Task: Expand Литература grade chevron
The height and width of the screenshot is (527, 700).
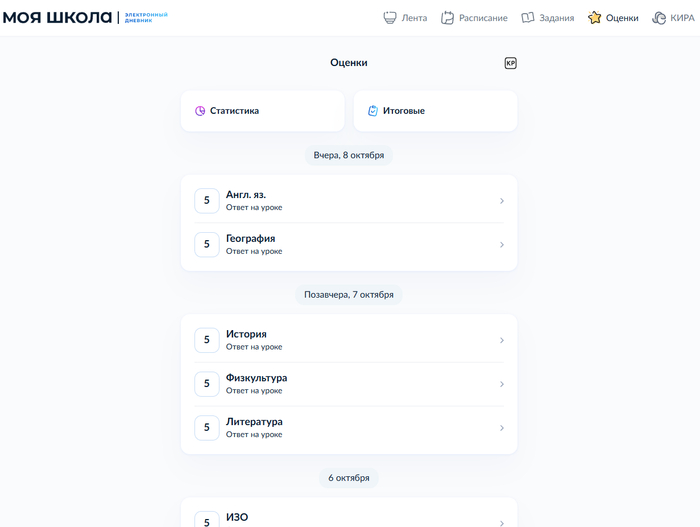Action: [x=502, y=428]
